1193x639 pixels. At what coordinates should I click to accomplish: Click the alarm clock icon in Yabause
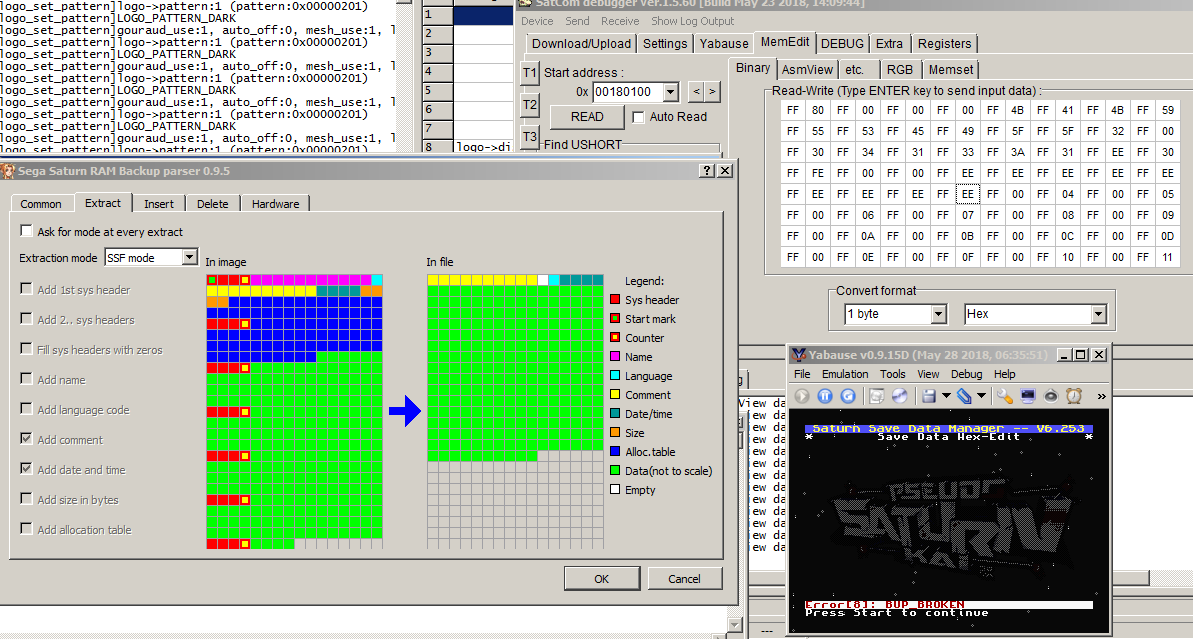(x=1074, y=396)
